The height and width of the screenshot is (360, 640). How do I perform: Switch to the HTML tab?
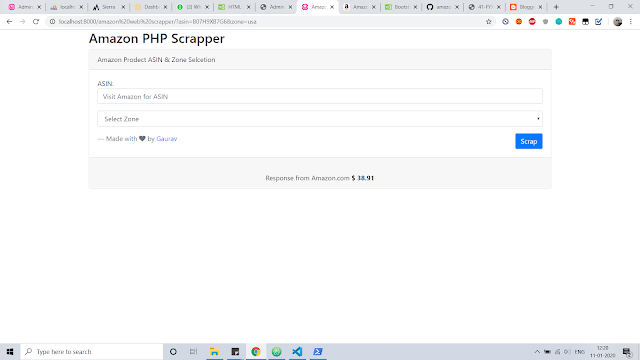coord(234,7)
